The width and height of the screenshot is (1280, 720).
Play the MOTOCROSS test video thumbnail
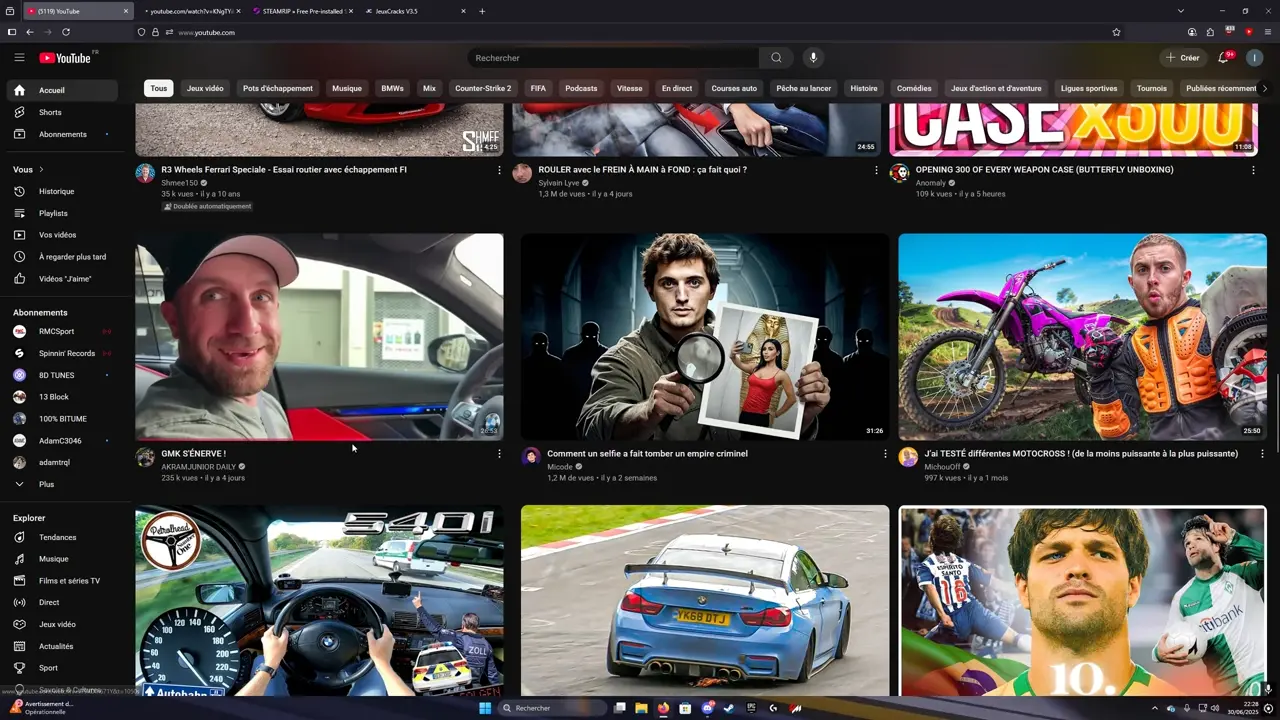[1082, 337]
